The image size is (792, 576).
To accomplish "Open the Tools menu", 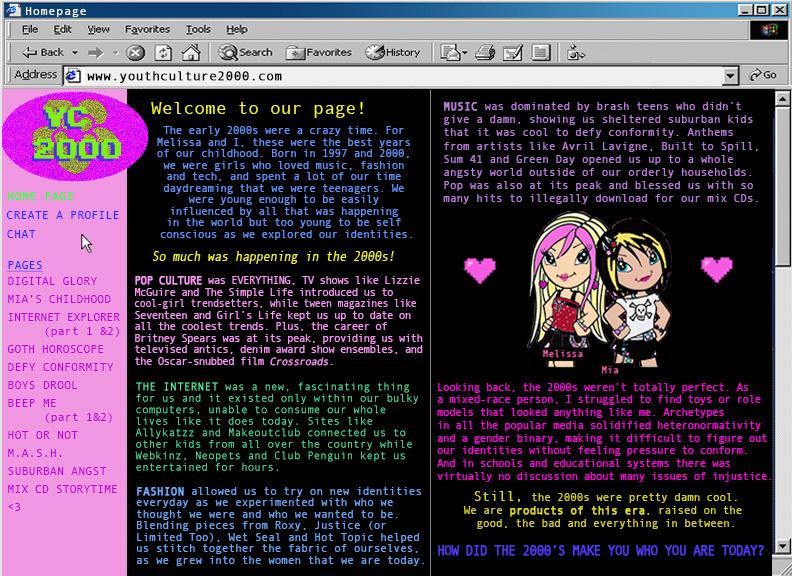I will 198,29.
